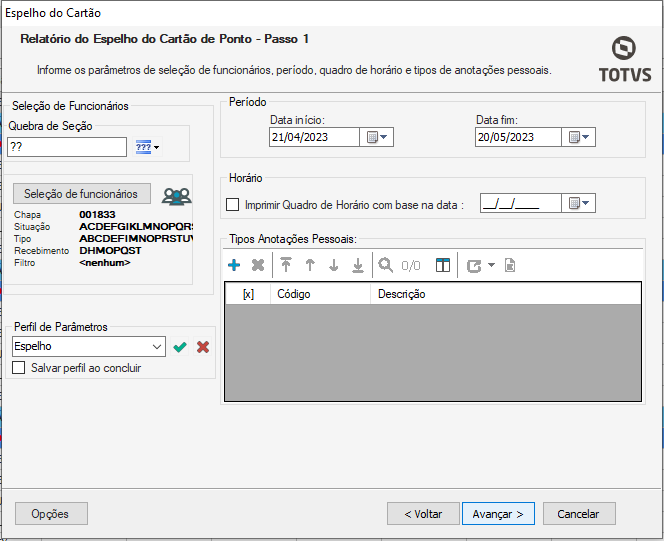664x541 pixels.
Task: Click the green checkmark save profile icon
Action: 180,347
